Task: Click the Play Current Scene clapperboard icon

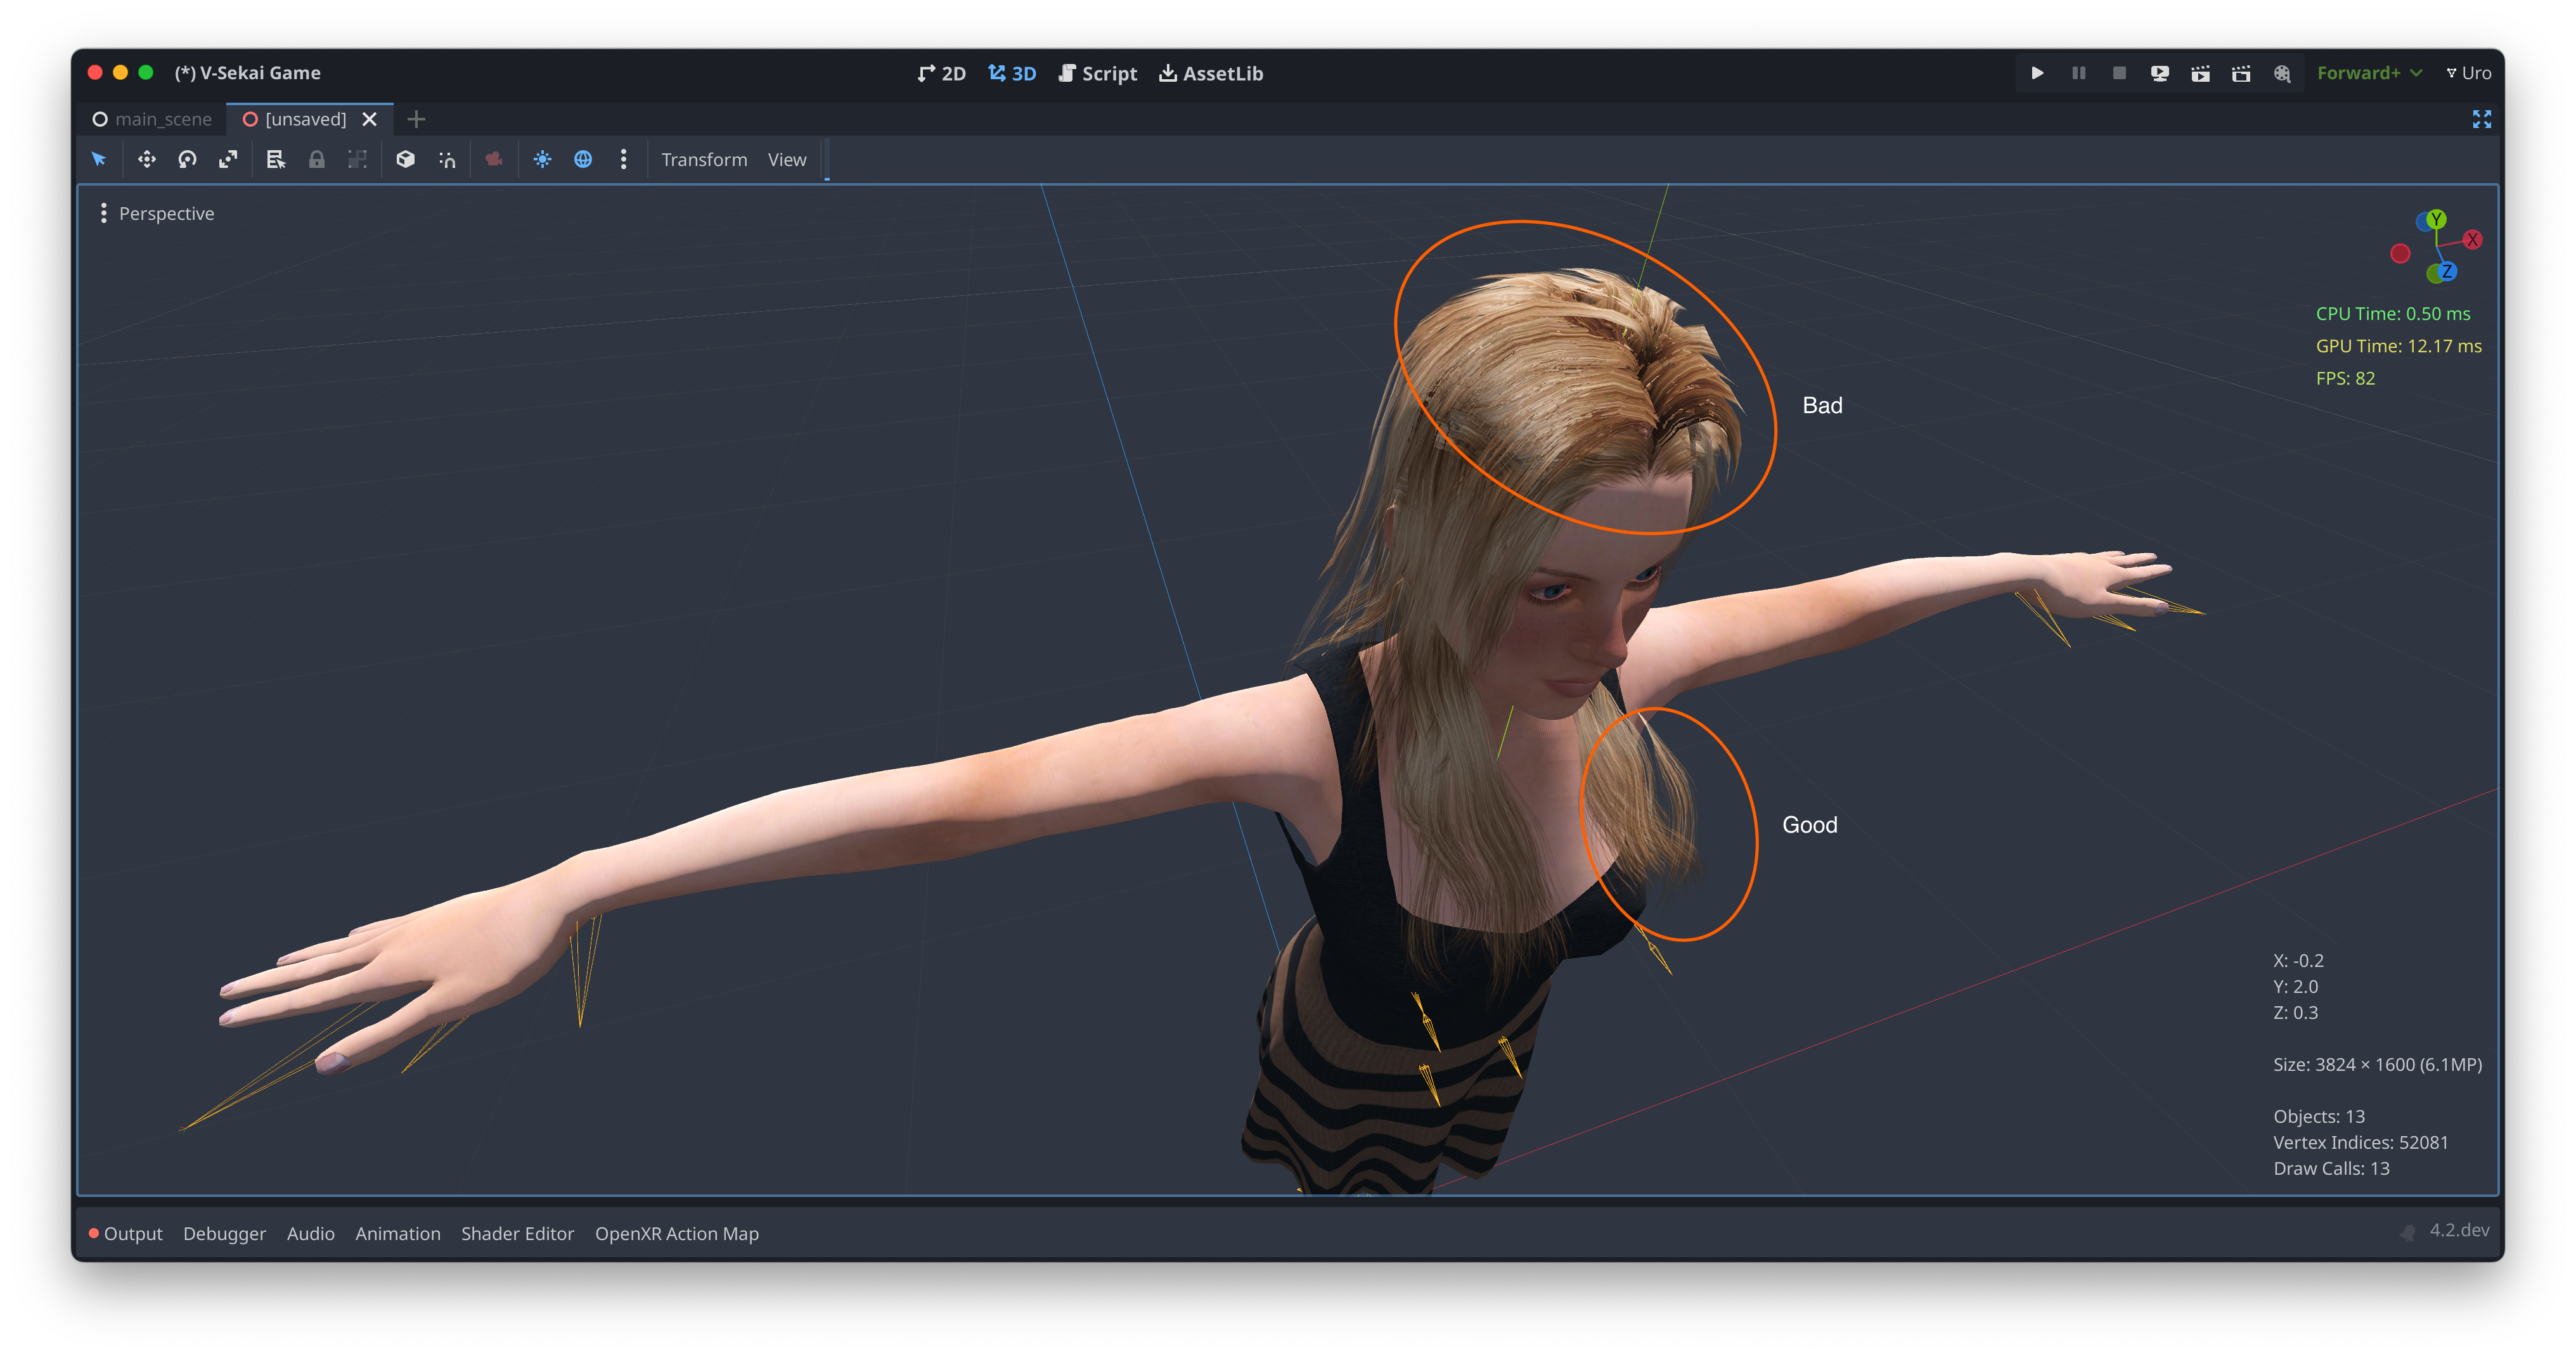Action: 2200,73
